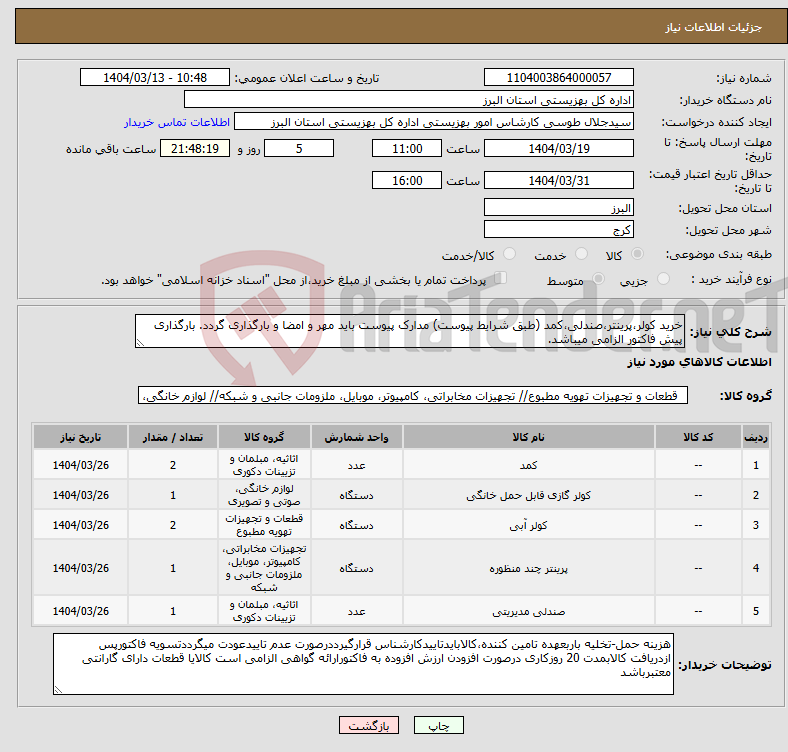Click the کد کالا column header

pos(698,437)
